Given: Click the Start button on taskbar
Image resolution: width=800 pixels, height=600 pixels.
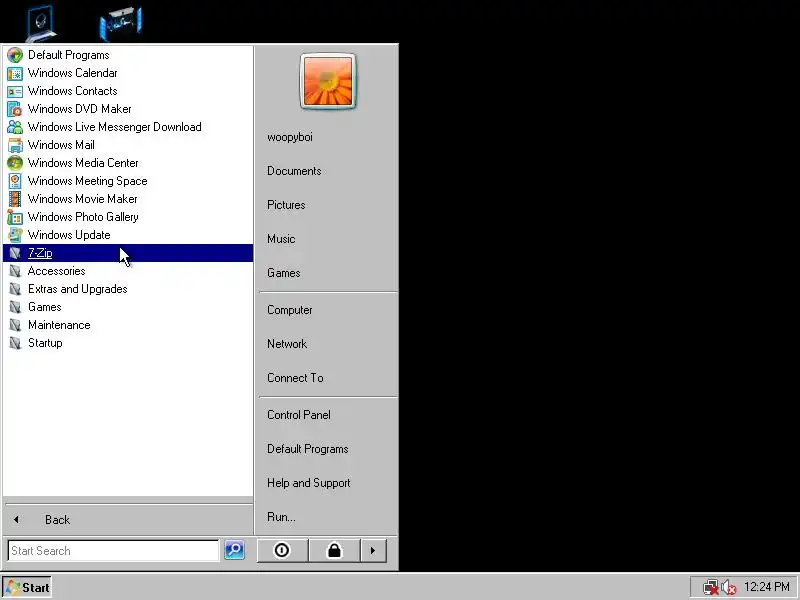Looking at the screenshot, I should (27, 587).
